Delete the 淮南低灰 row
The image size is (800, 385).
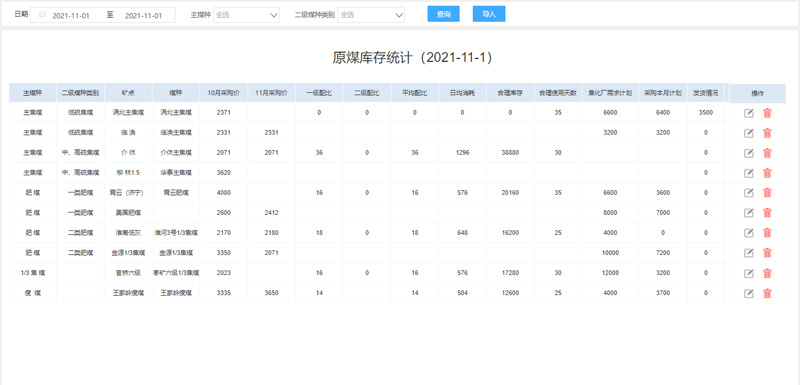pyautogui.click(x=767, y=233)
